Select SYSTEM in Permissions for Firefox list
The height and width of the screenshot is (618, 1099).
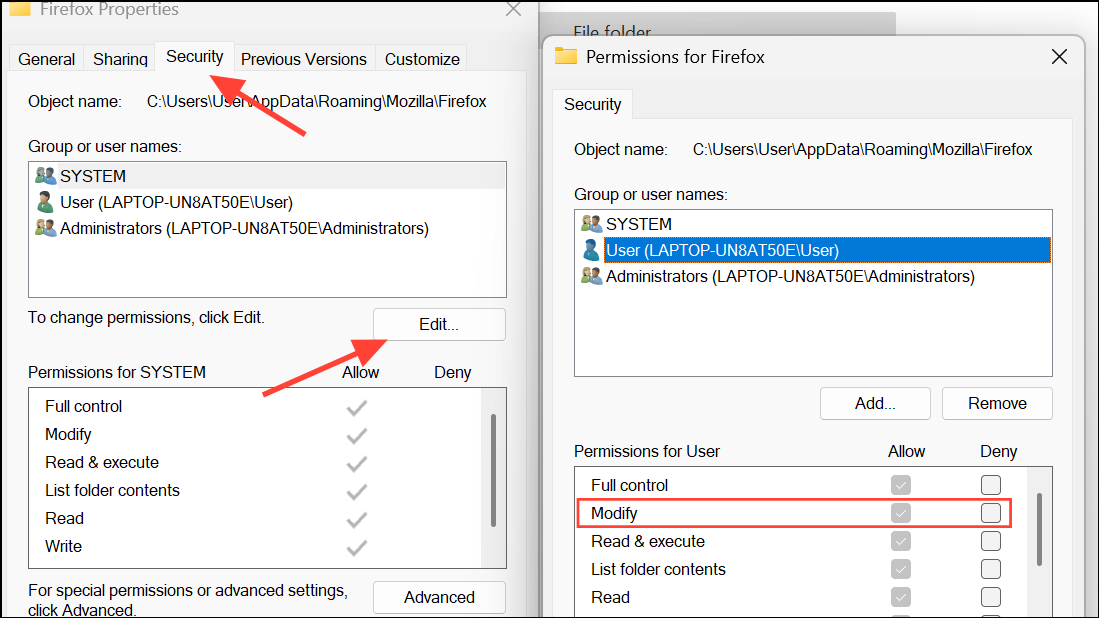(x=813, y=224)
